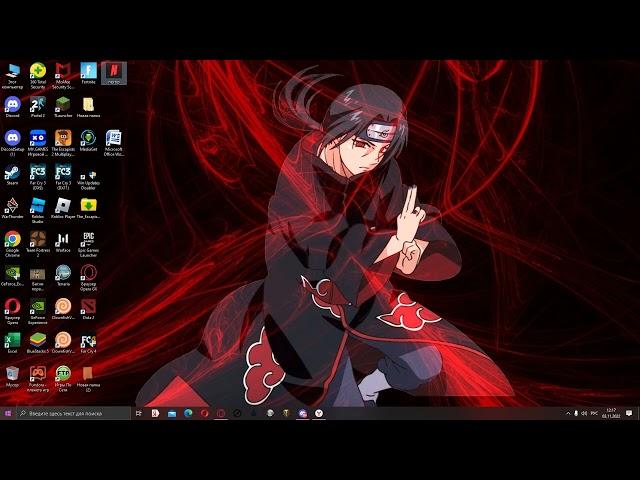This screenshot has height=480, width=640.
Task: Launch the Fortnite desktop shortcut
Action: click(x=88, y=73)
